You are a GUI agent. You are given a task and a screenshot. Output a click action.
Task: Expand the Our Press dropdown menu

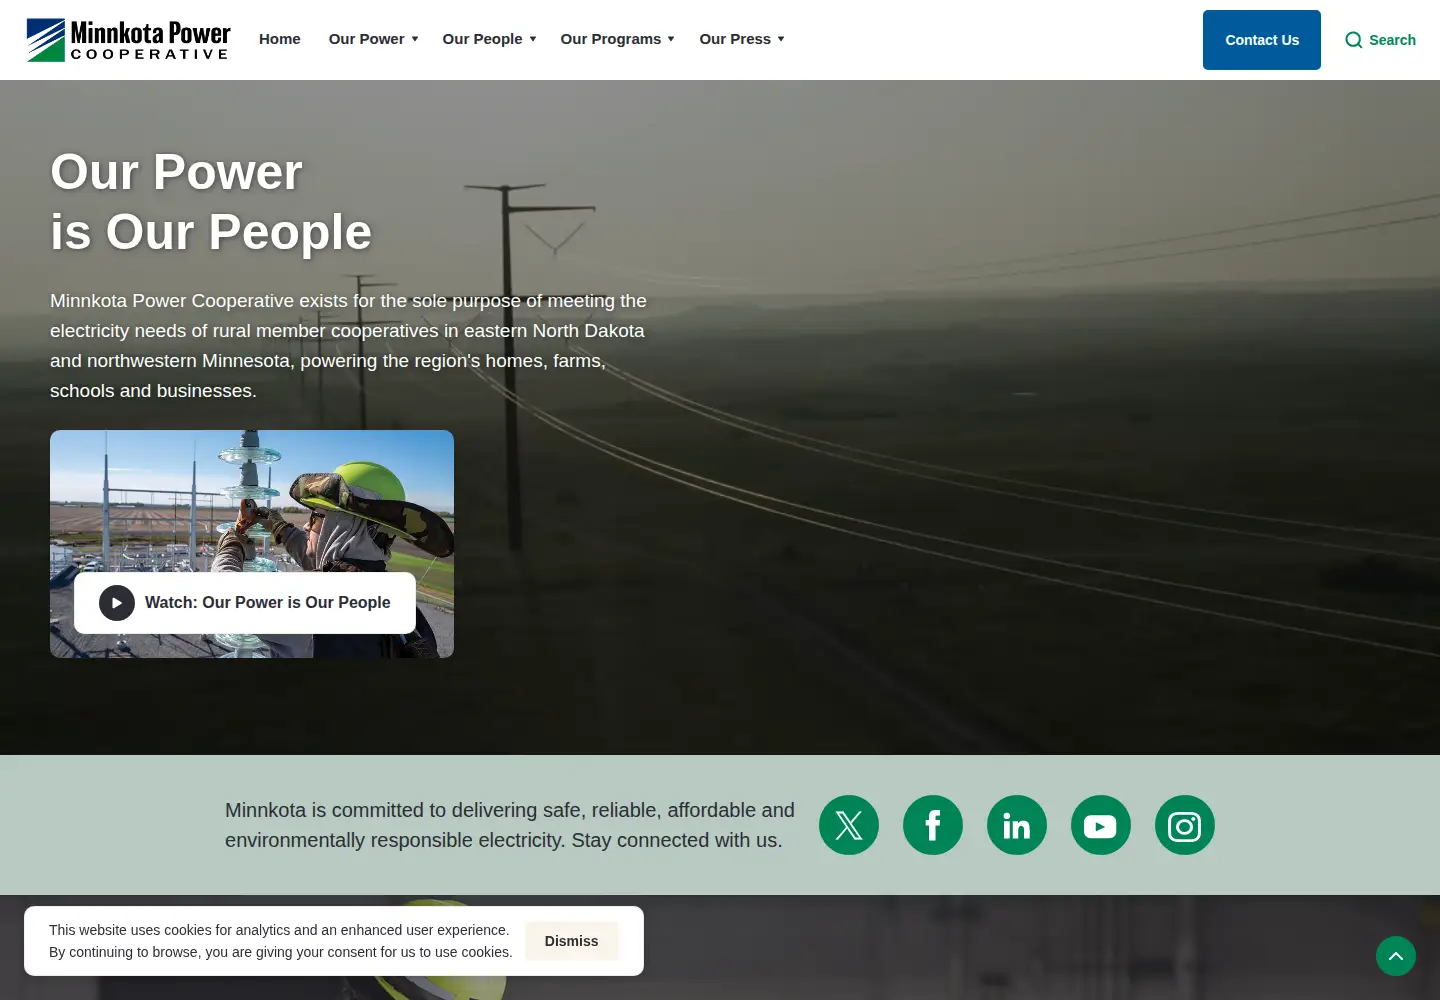[x=742, y=39]
